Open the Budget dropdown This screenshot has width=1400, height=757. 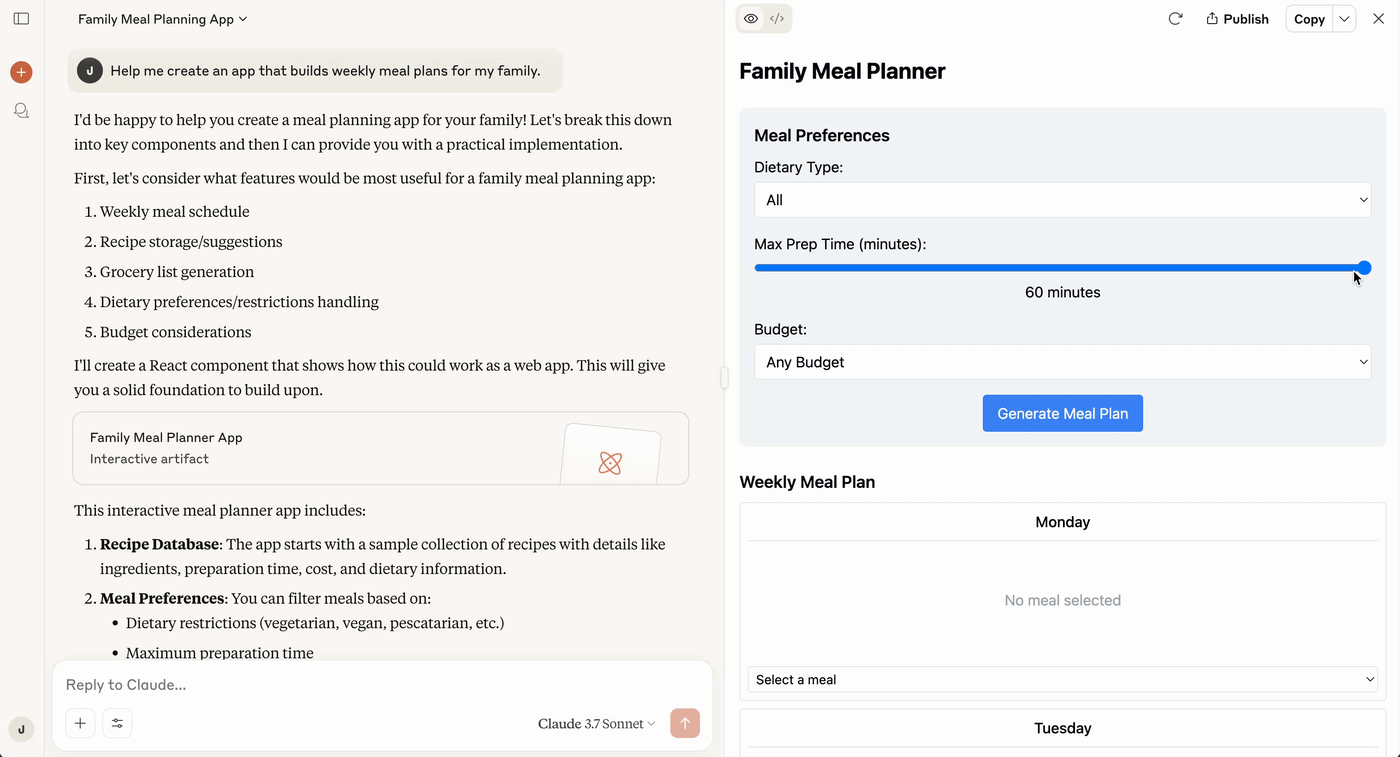pos(1062,362)
